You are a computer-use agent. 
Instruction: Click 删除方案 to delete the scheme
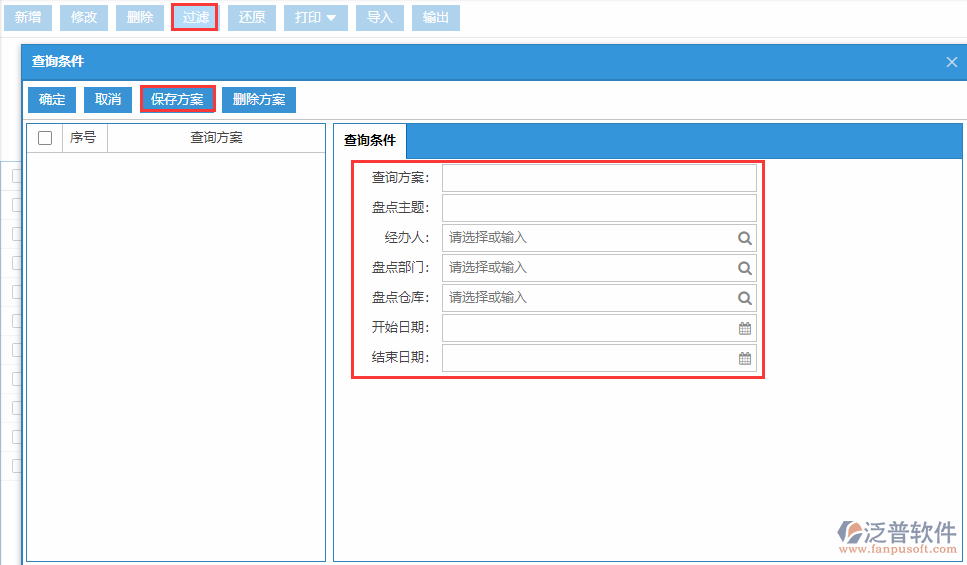coord(259,99)
